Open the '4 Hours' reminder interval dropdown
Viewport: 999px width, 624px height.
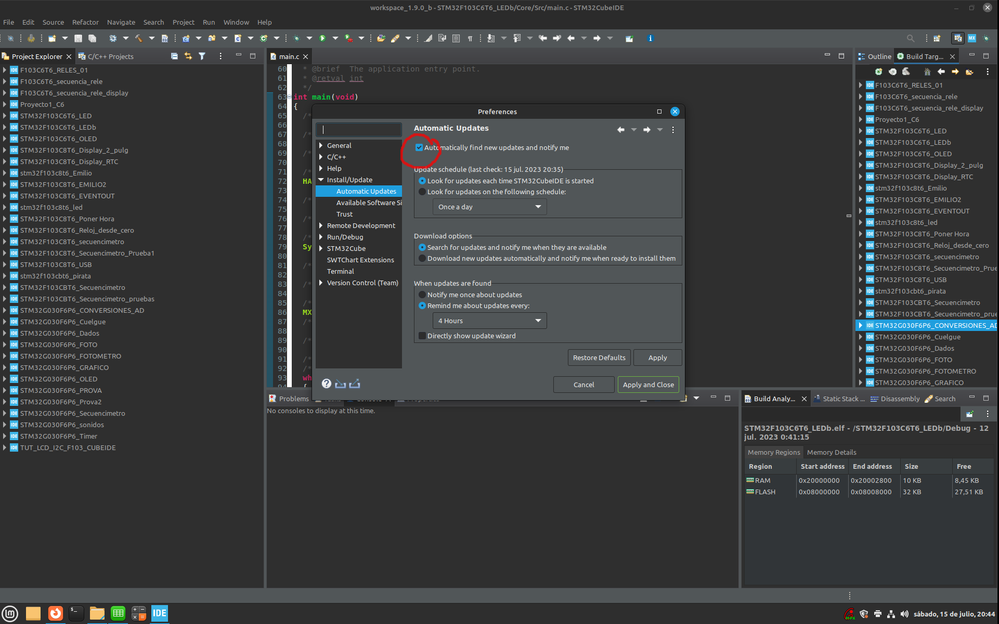pos(489,321)
